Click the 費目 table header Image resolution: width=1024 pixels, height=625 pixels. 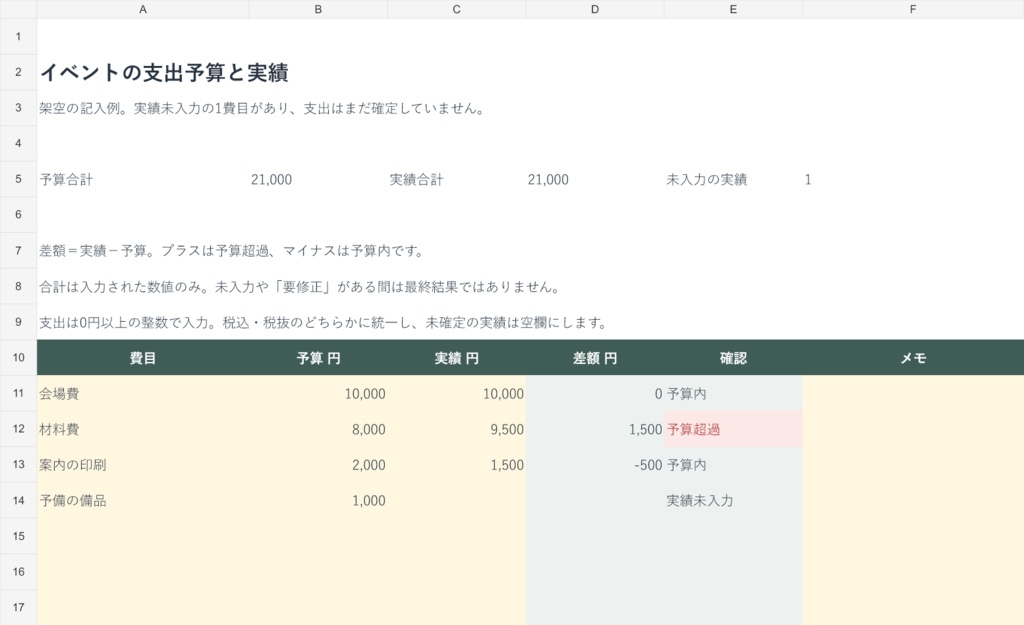pyautogui.click(x=142, y=357)
